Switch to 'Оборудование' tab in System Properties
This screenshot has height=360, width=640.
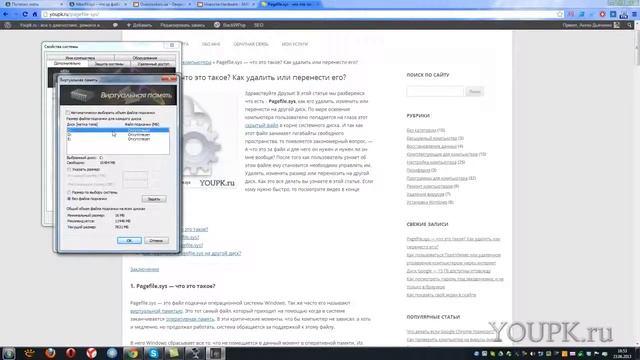(x=145, y=58)
